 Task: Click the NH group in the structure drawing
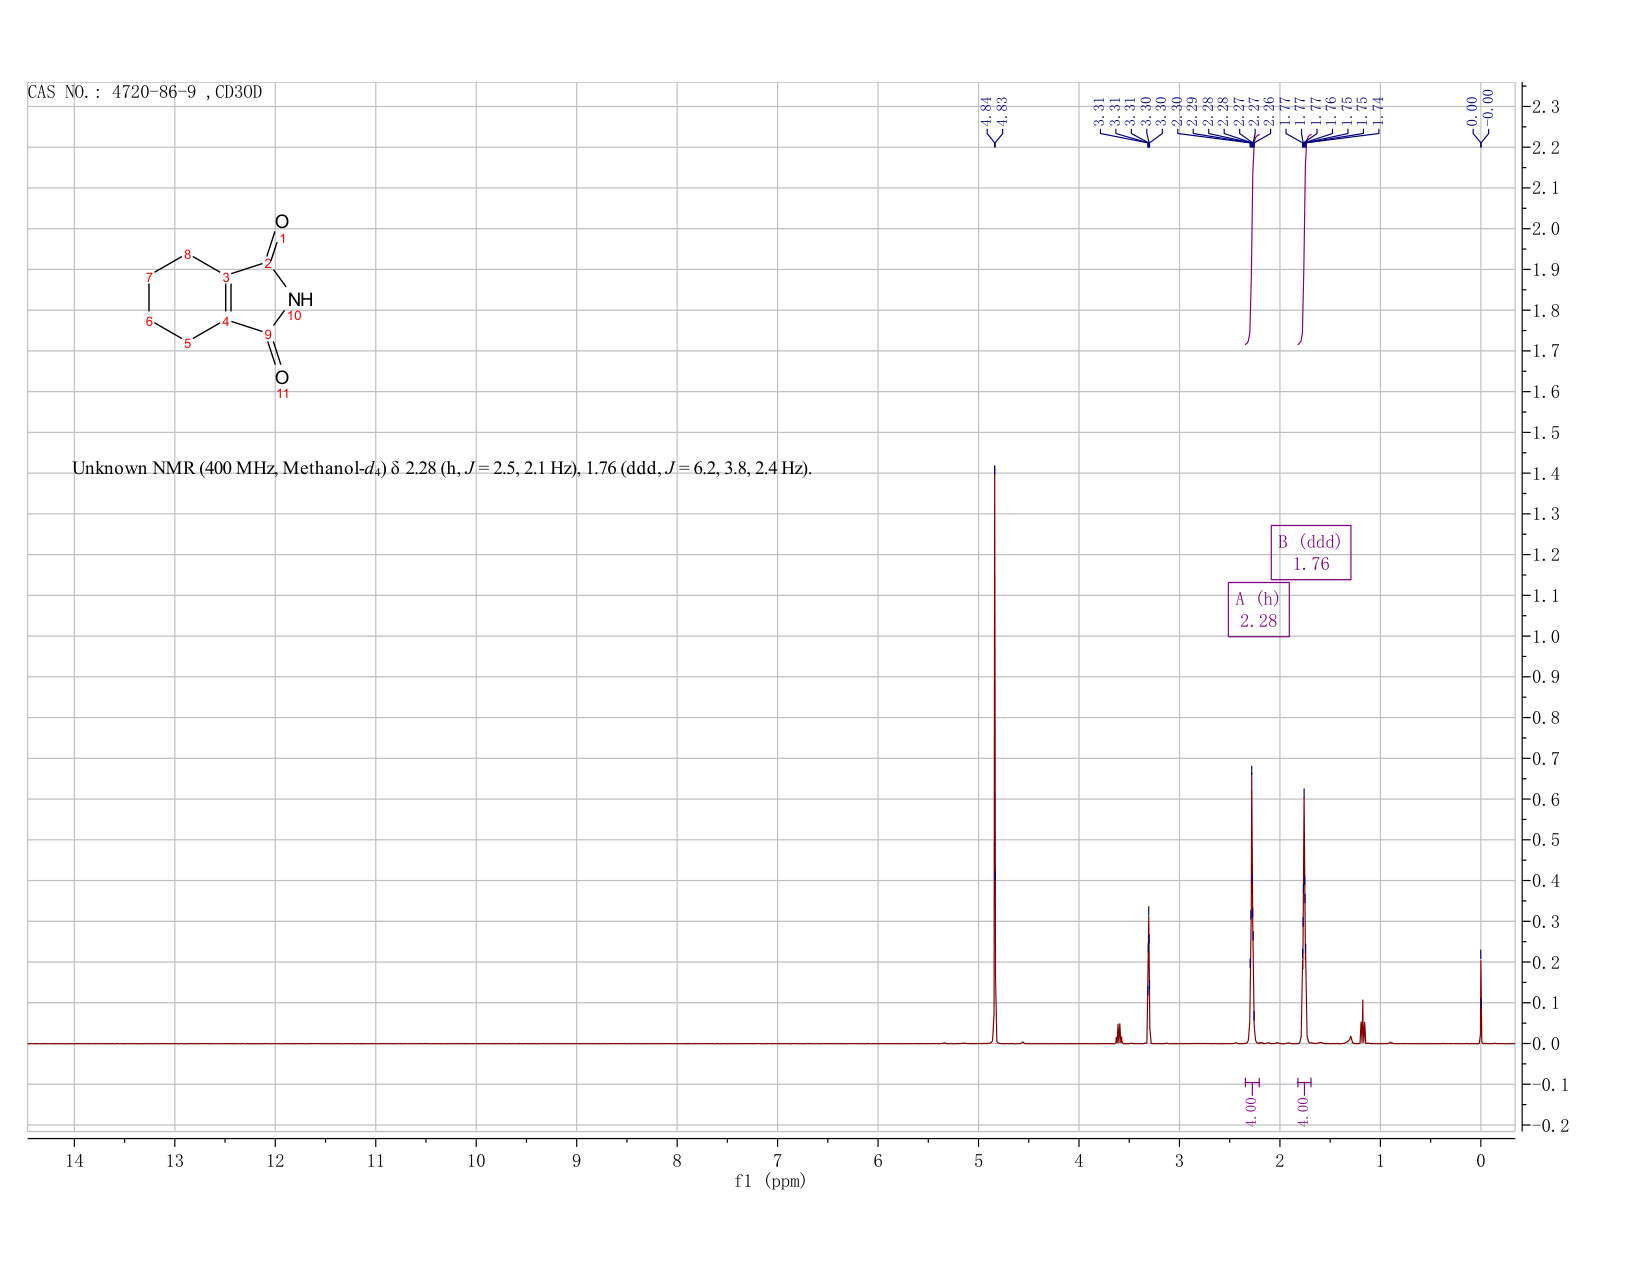point(300,299)
